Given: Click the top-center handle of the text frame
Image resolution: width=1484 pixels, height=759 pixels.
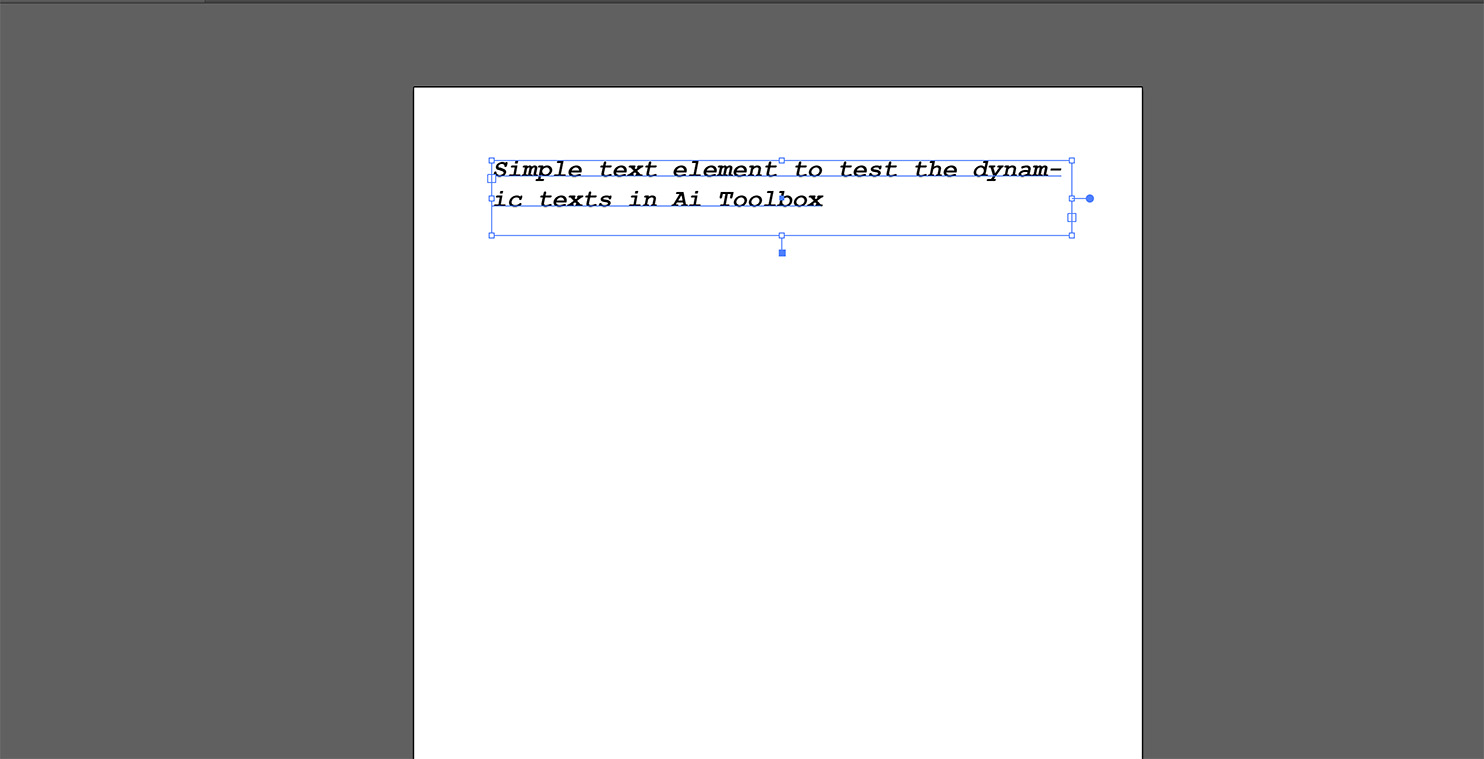Looking at the screenshot, I should pos(781,160).
